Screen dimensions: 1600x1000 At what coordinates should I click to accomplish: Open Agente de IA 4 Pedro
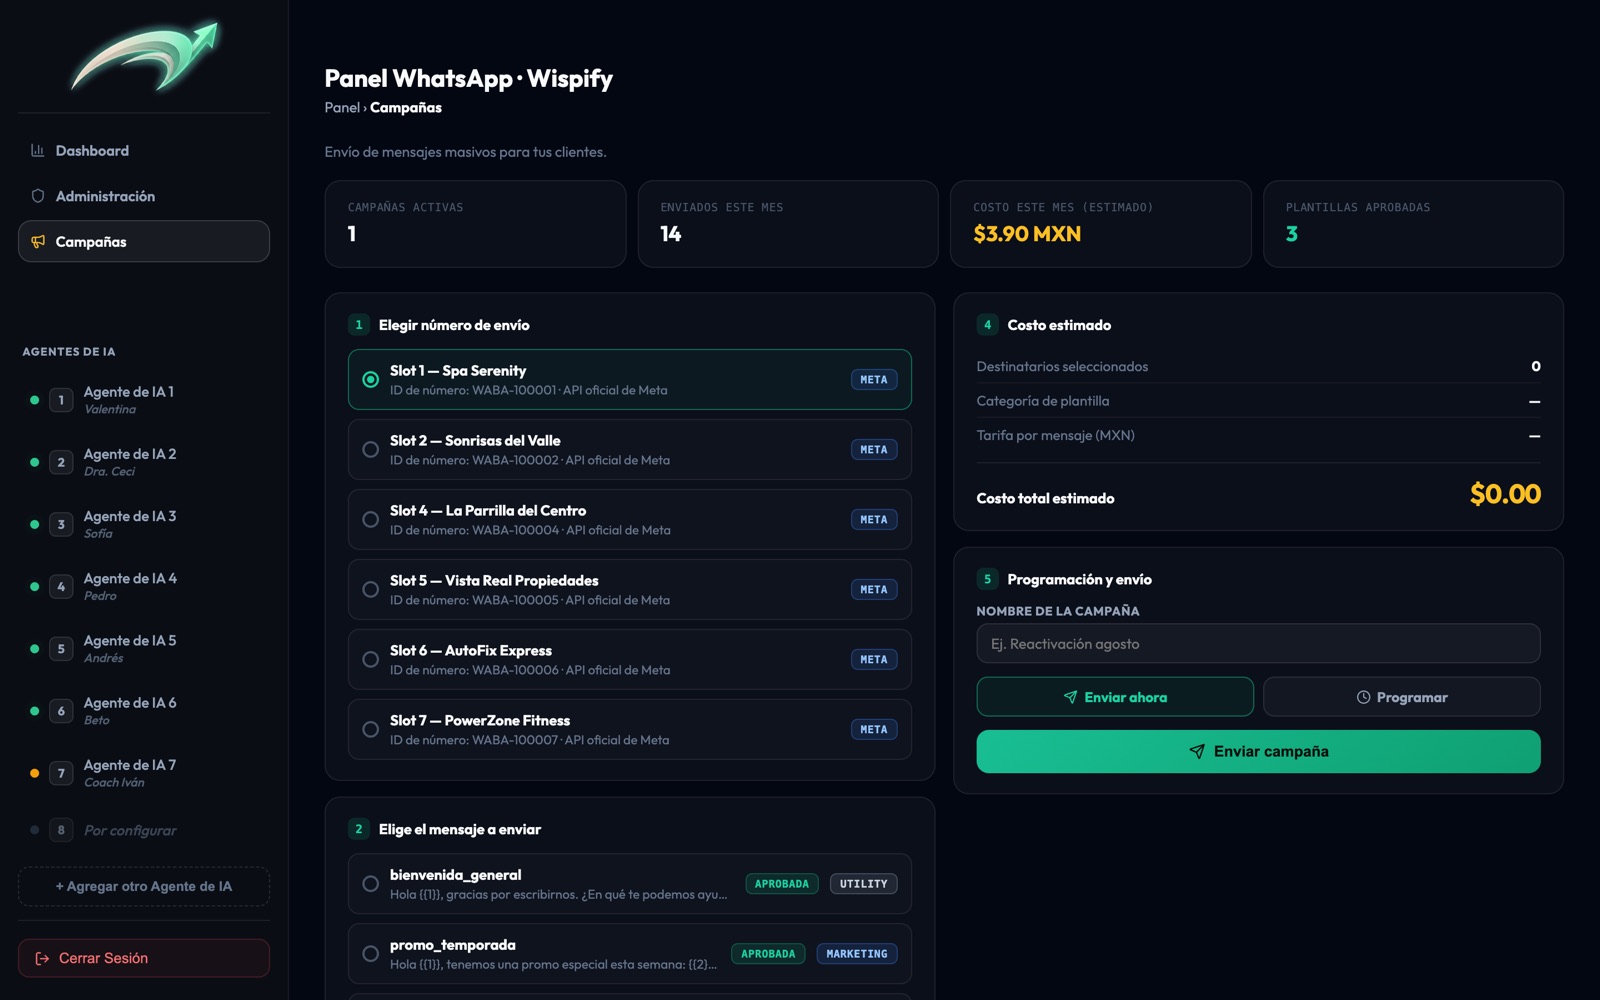click(x=144, y=586)
